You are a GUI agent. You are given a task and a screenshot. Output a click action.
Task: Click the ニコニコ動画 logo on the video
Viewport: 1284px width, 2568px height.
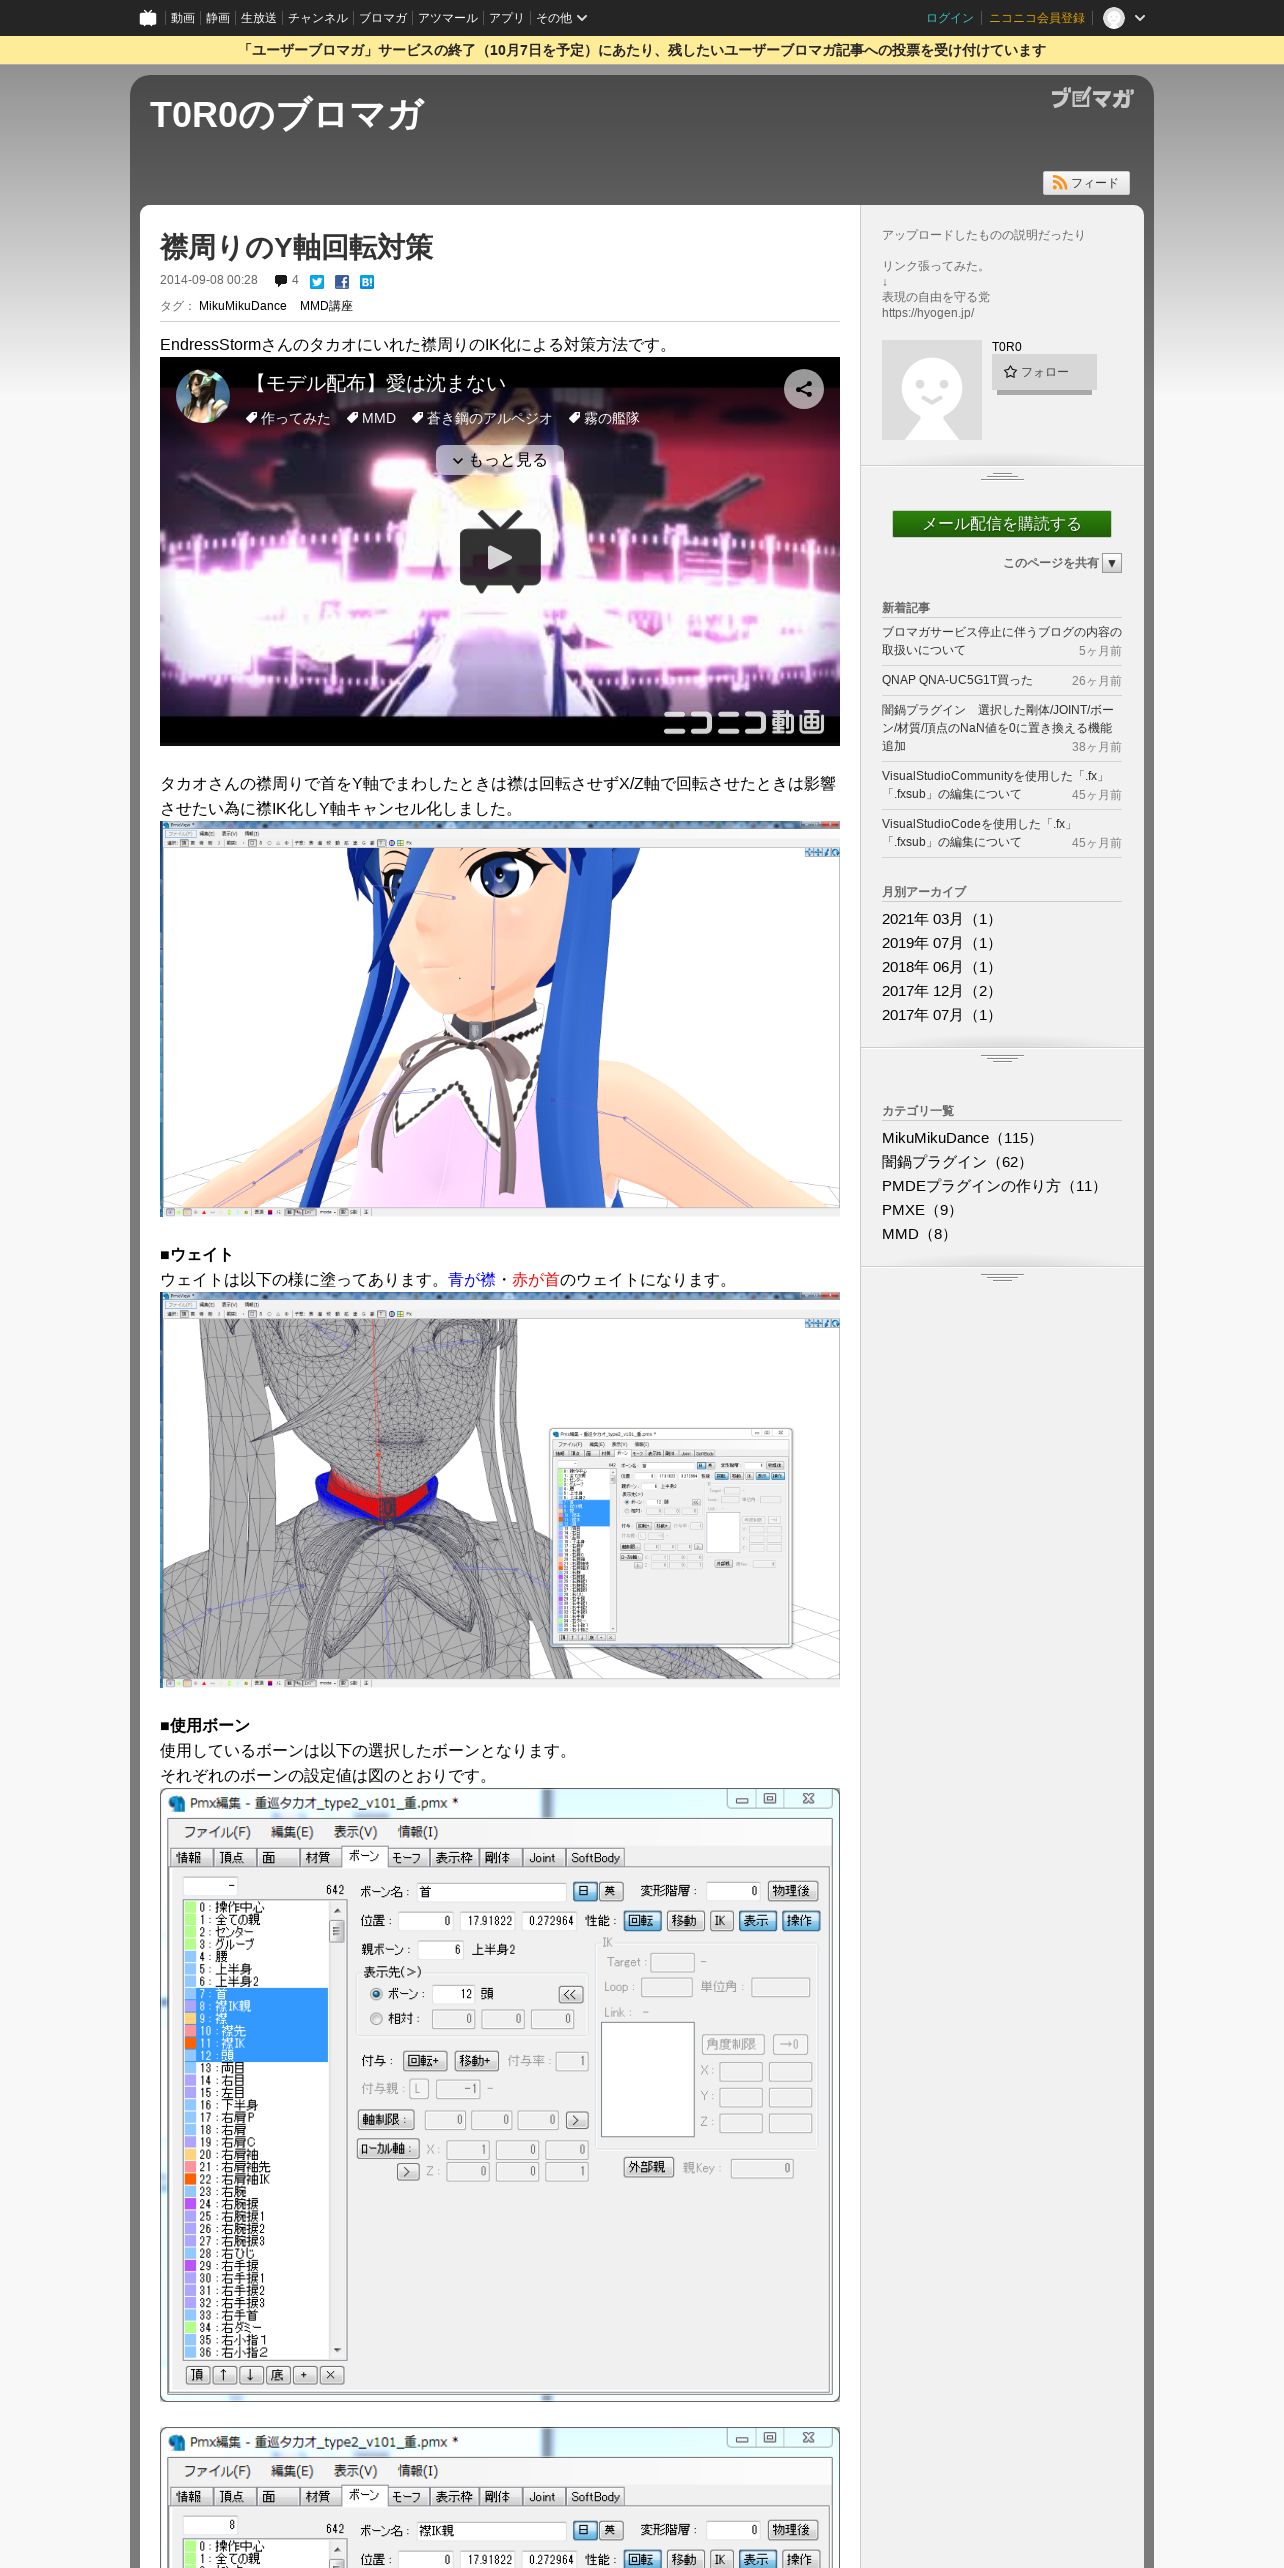tap(744, 722)
